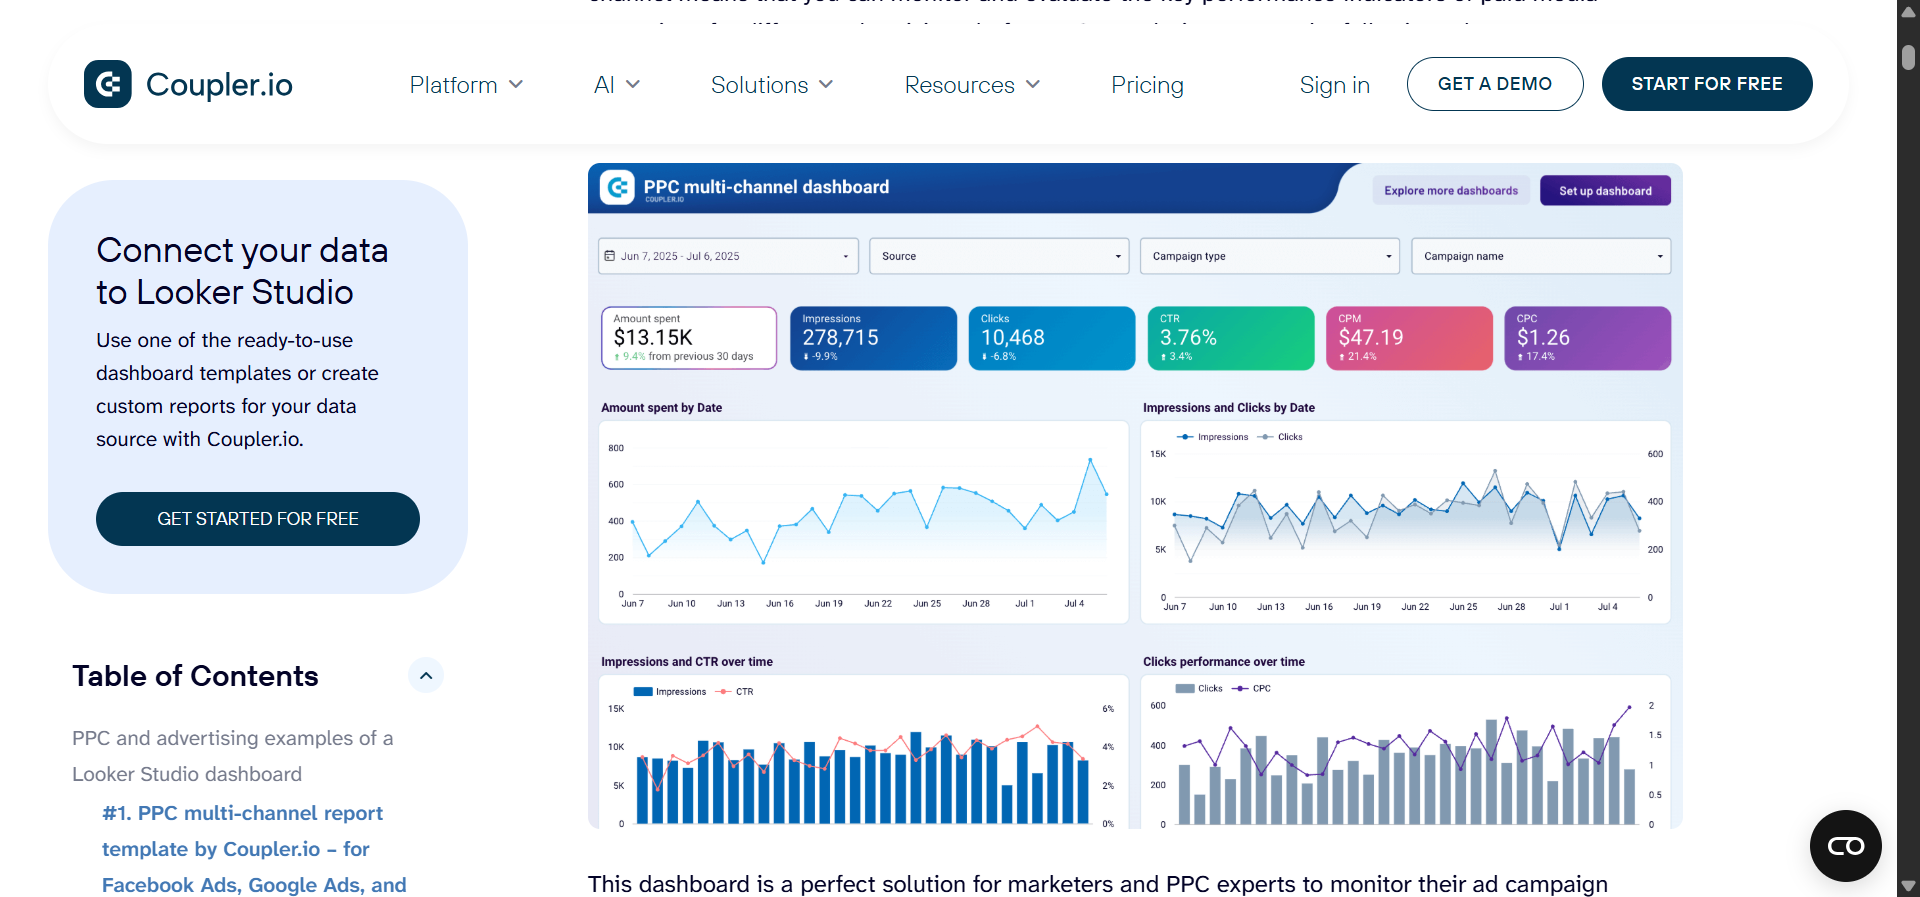Click the Set up dashboard button
1920x897 pixels.
[1605, 191]
